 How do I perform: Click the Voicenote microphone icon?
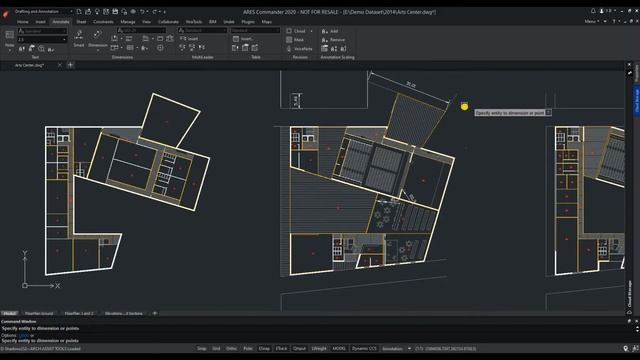point(289,49)
